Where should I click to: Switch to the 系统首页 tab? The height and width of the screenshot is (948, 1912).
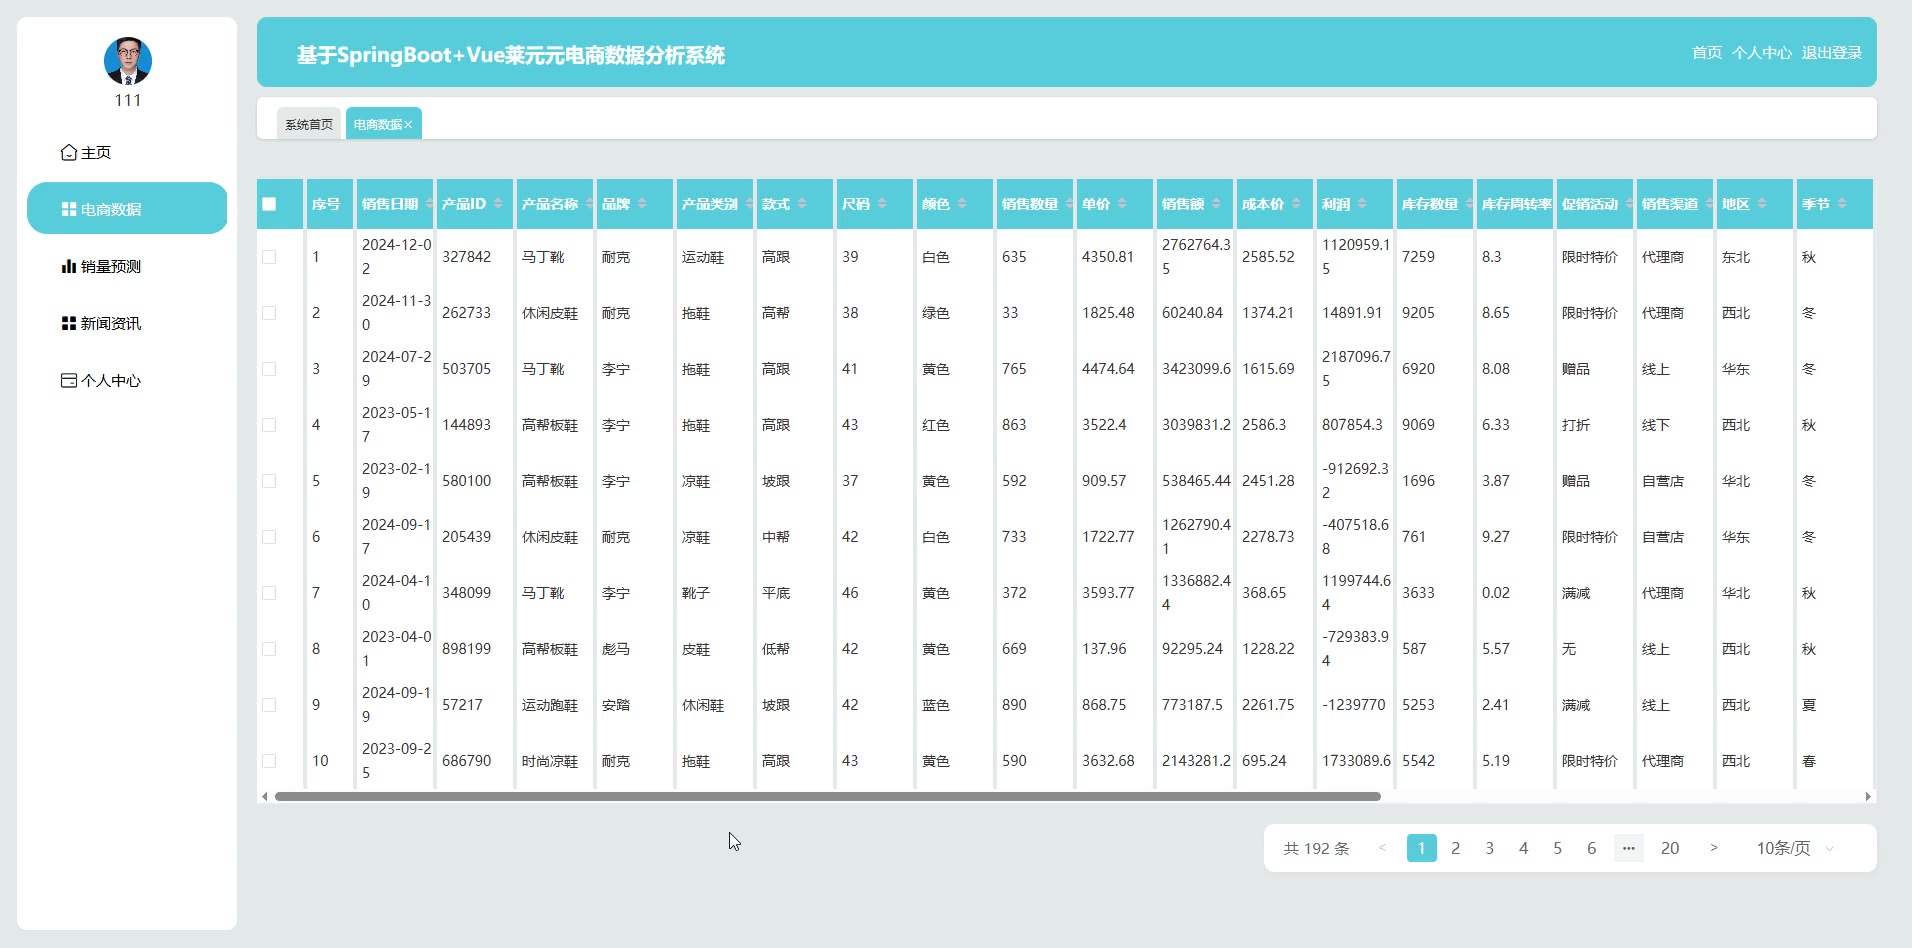point(309,125)
